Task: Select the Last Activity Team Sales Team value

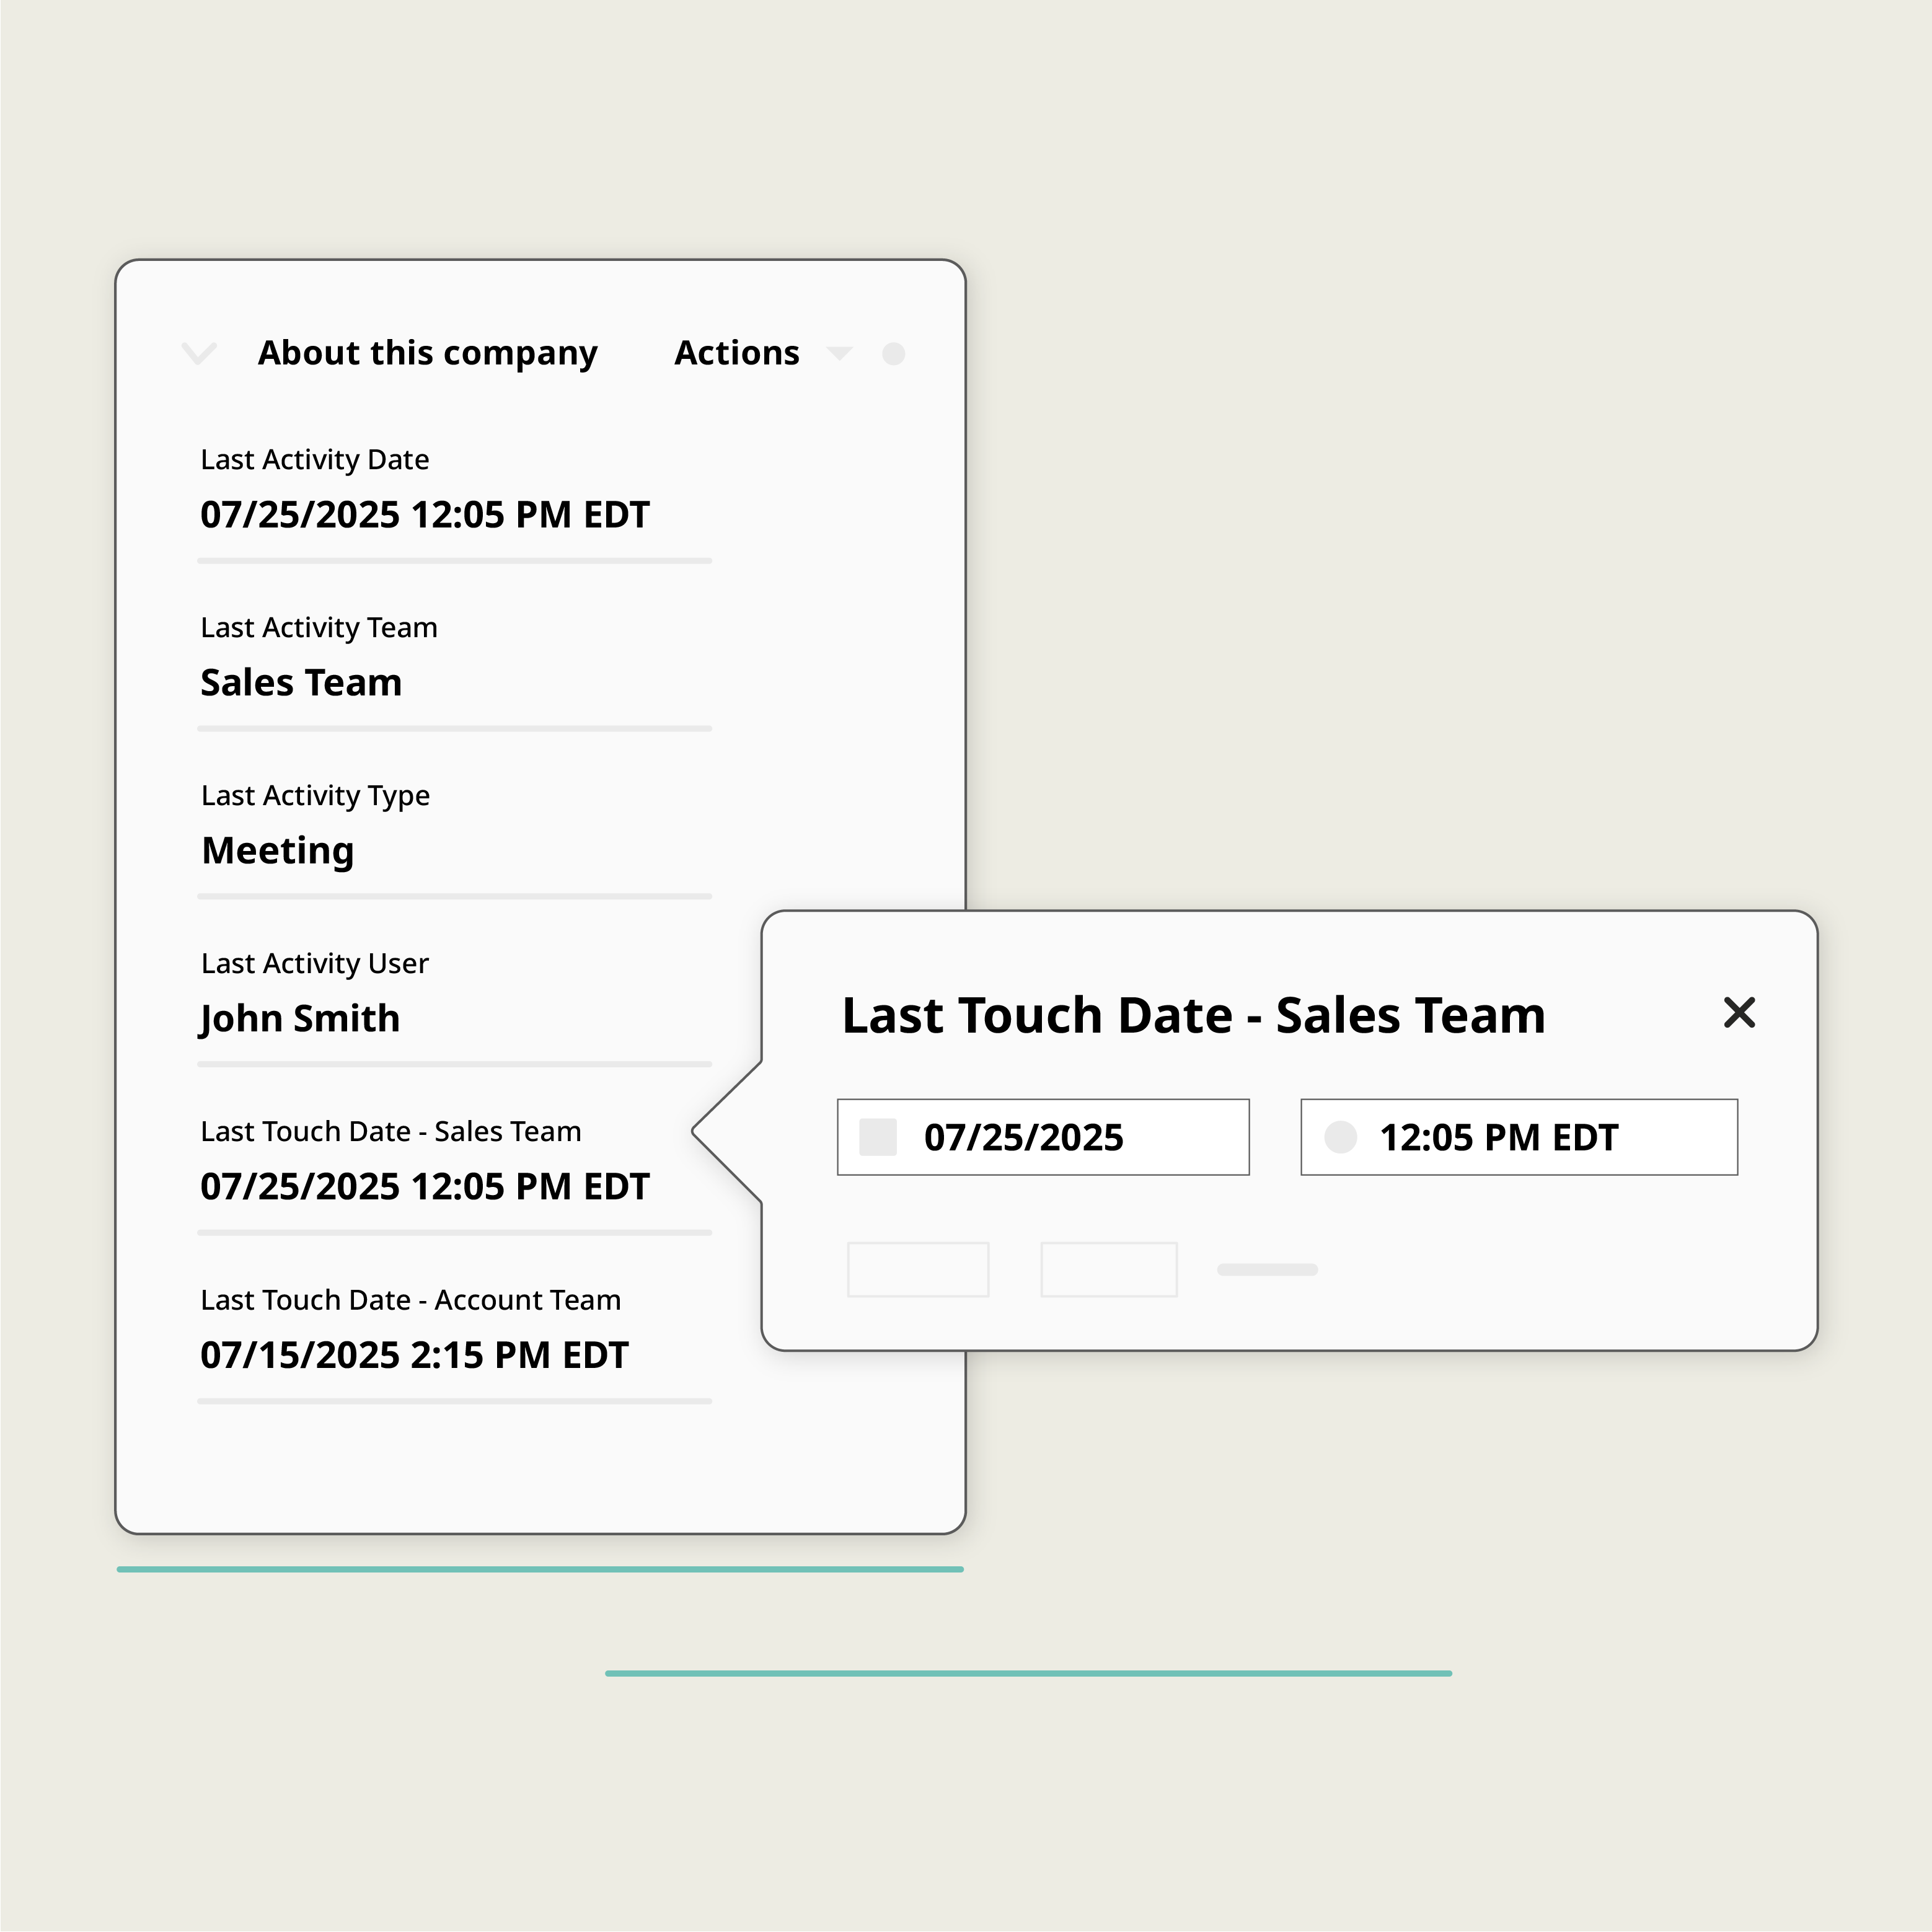Action: point(301,683)
